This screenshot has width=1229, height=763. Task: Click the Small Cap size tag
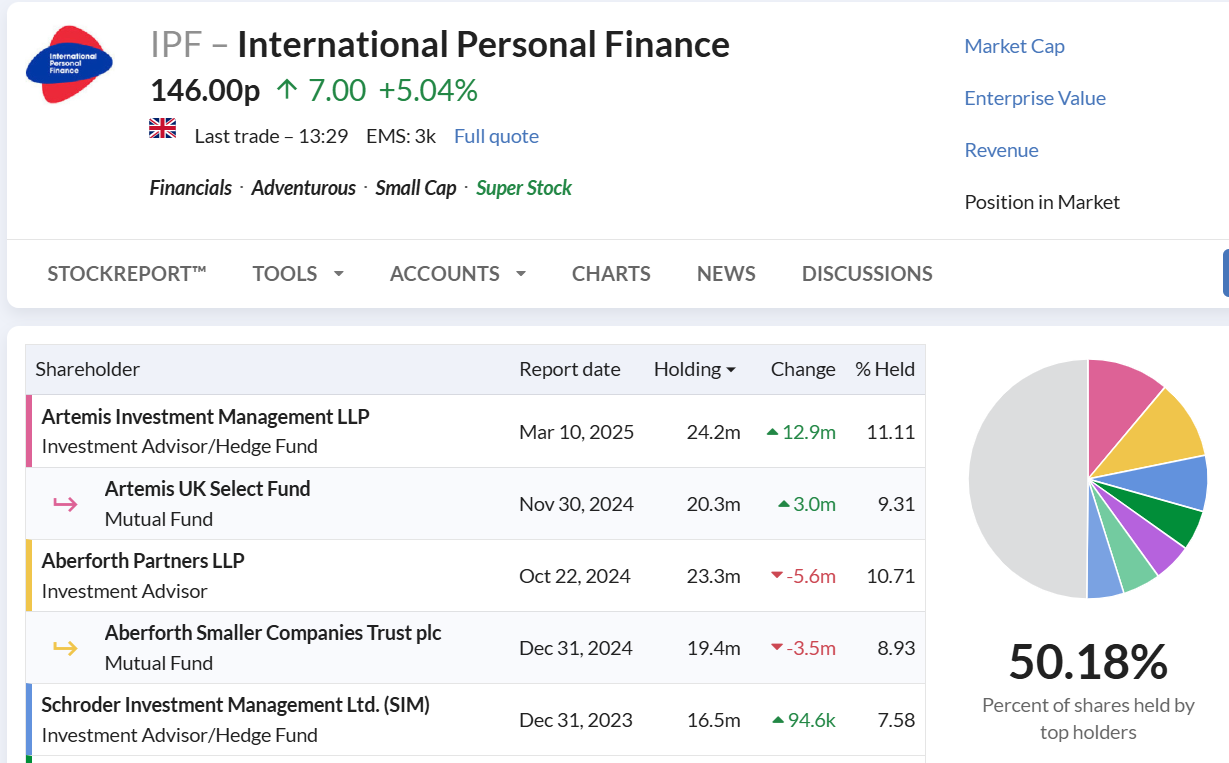(416, 188)
